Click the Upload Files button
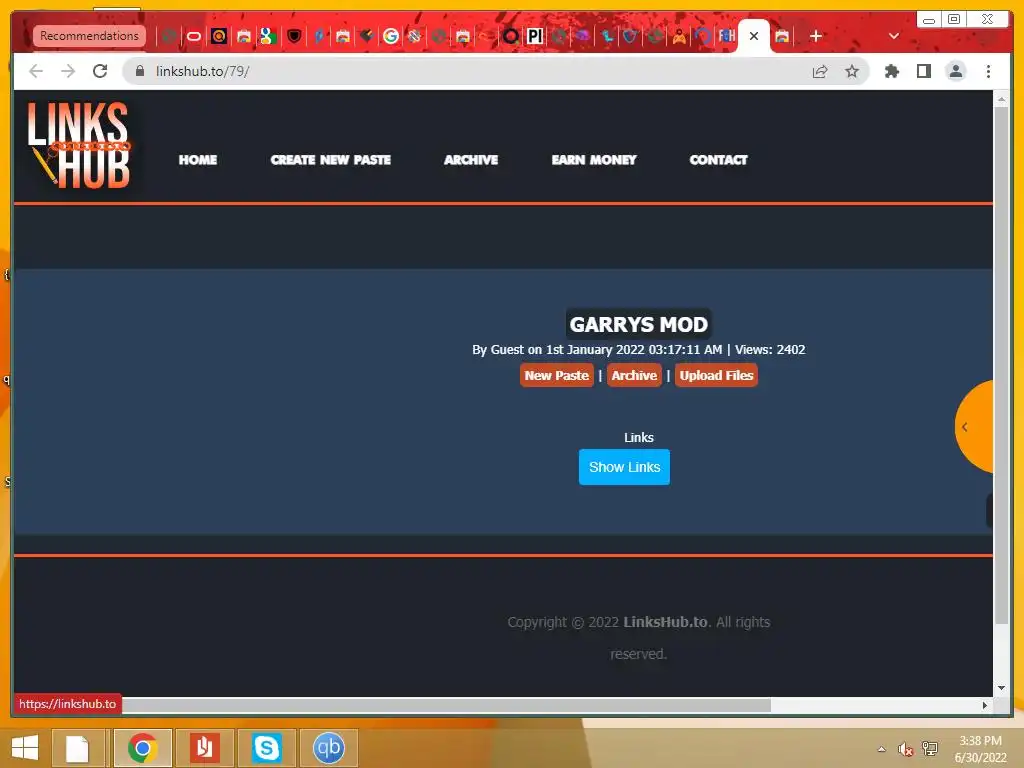The image size is (1024, 768). (x=716, y=376)
